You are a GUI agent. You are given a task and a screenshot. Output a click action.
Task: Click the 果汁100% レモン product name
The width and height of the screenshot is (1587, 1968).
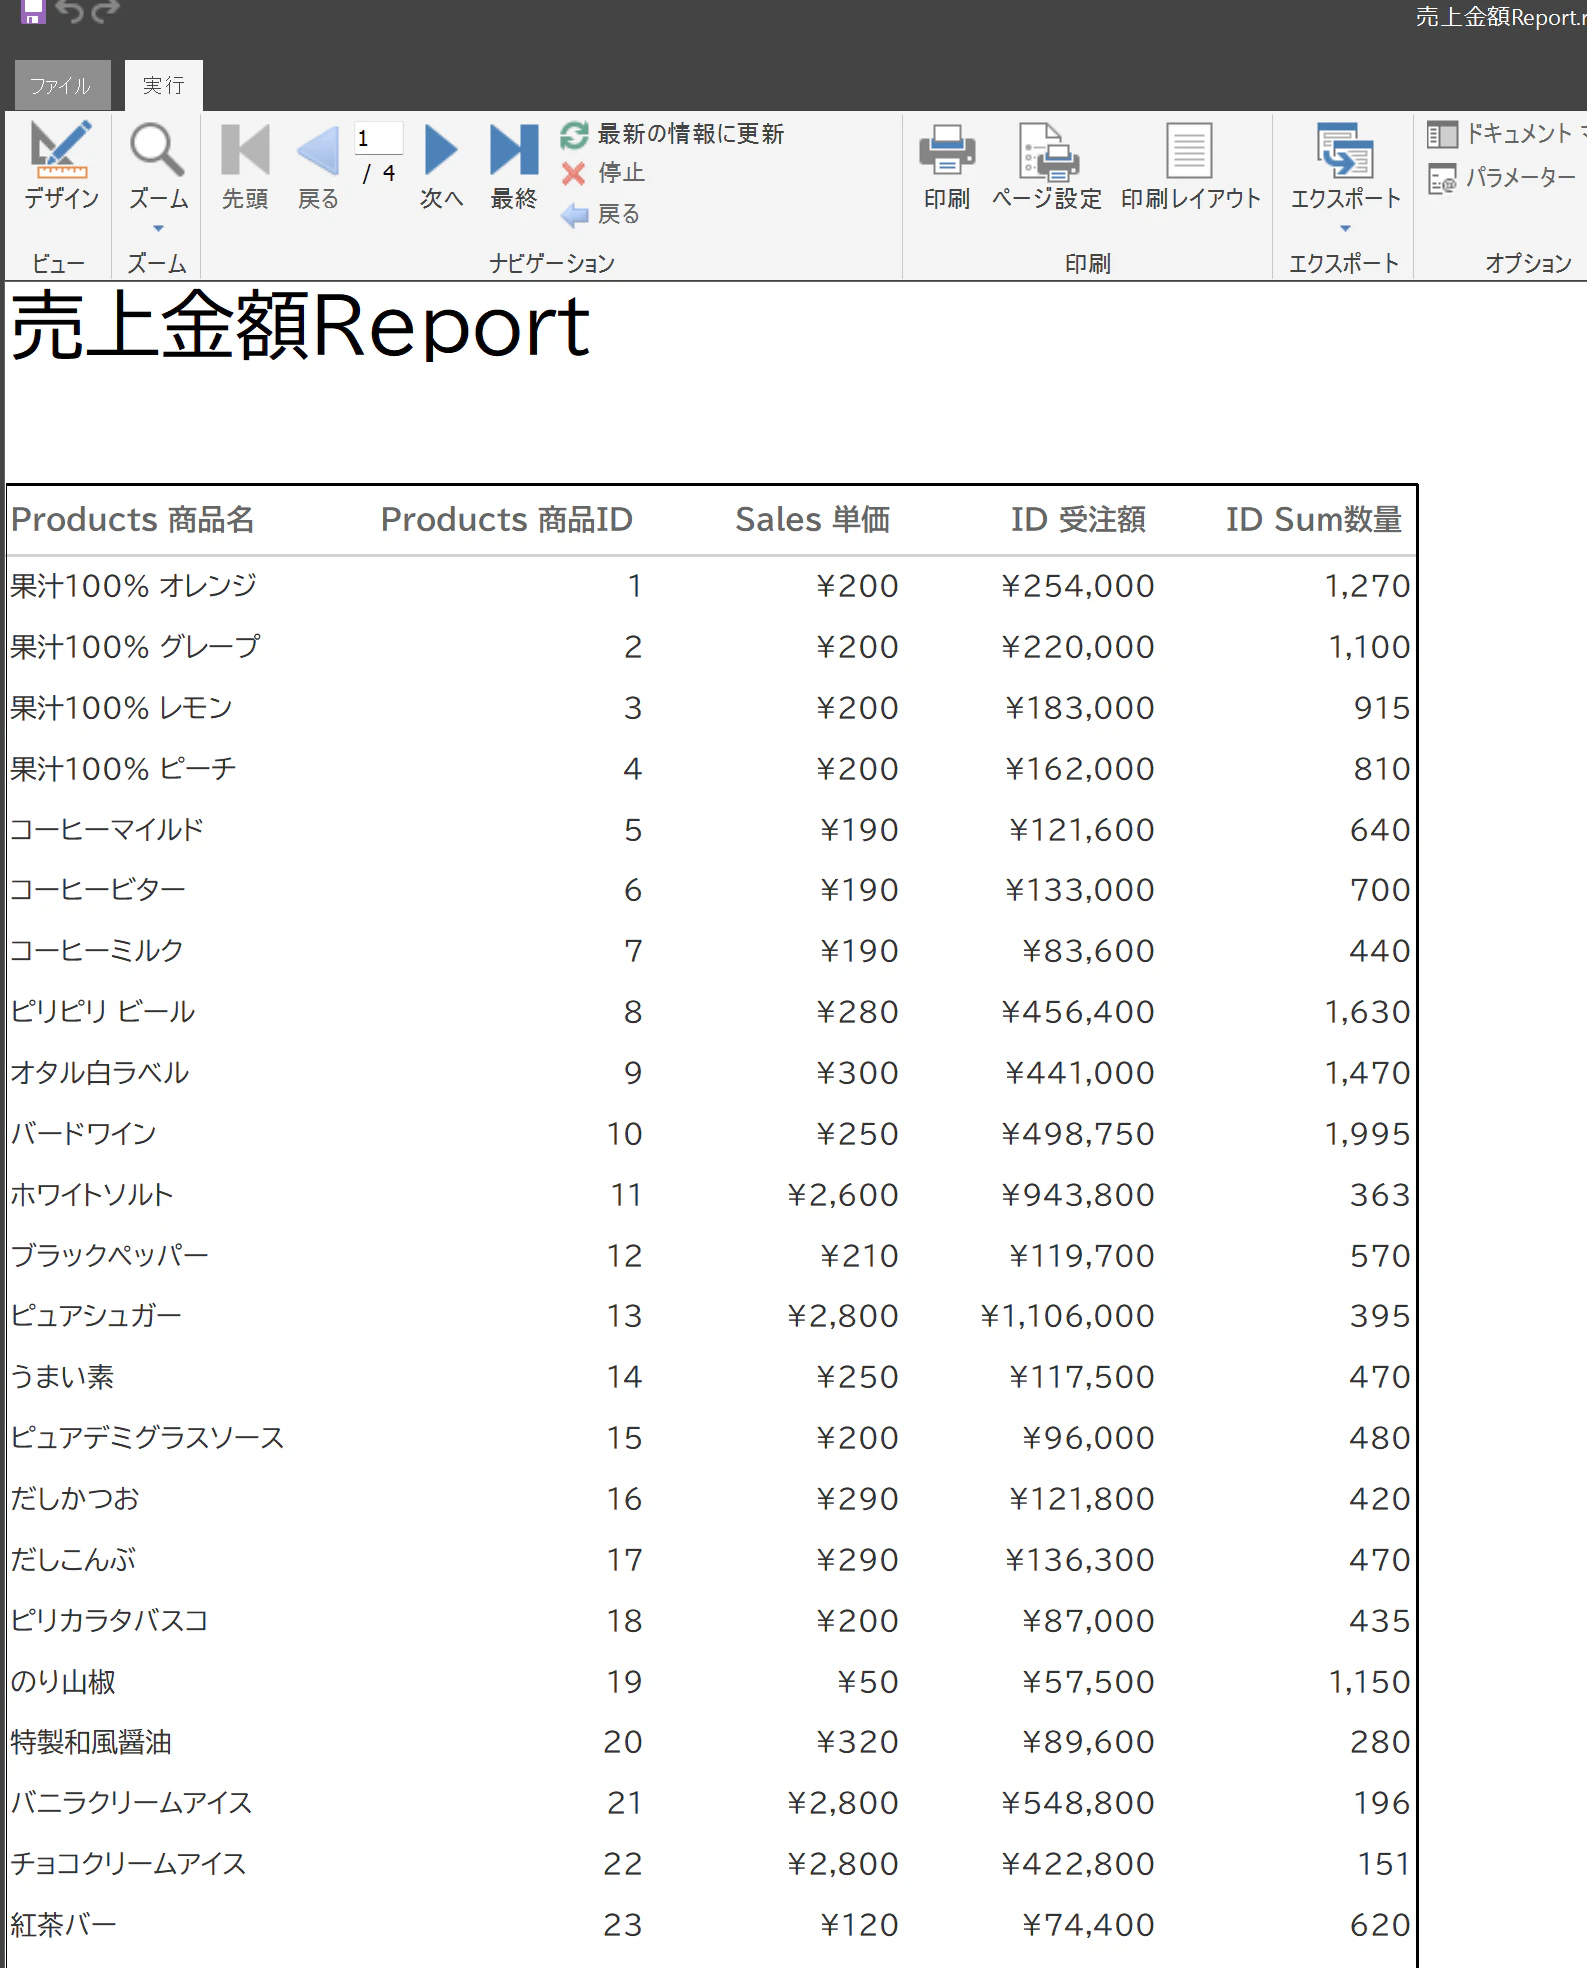click(122, 708)
